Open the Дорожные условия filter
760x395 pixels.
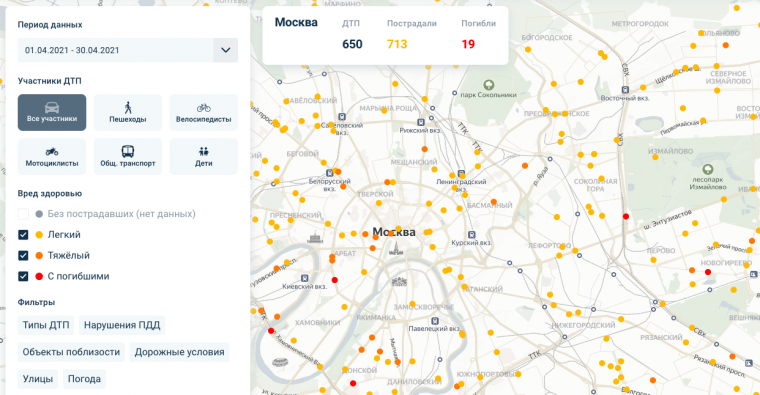point(179,352)
